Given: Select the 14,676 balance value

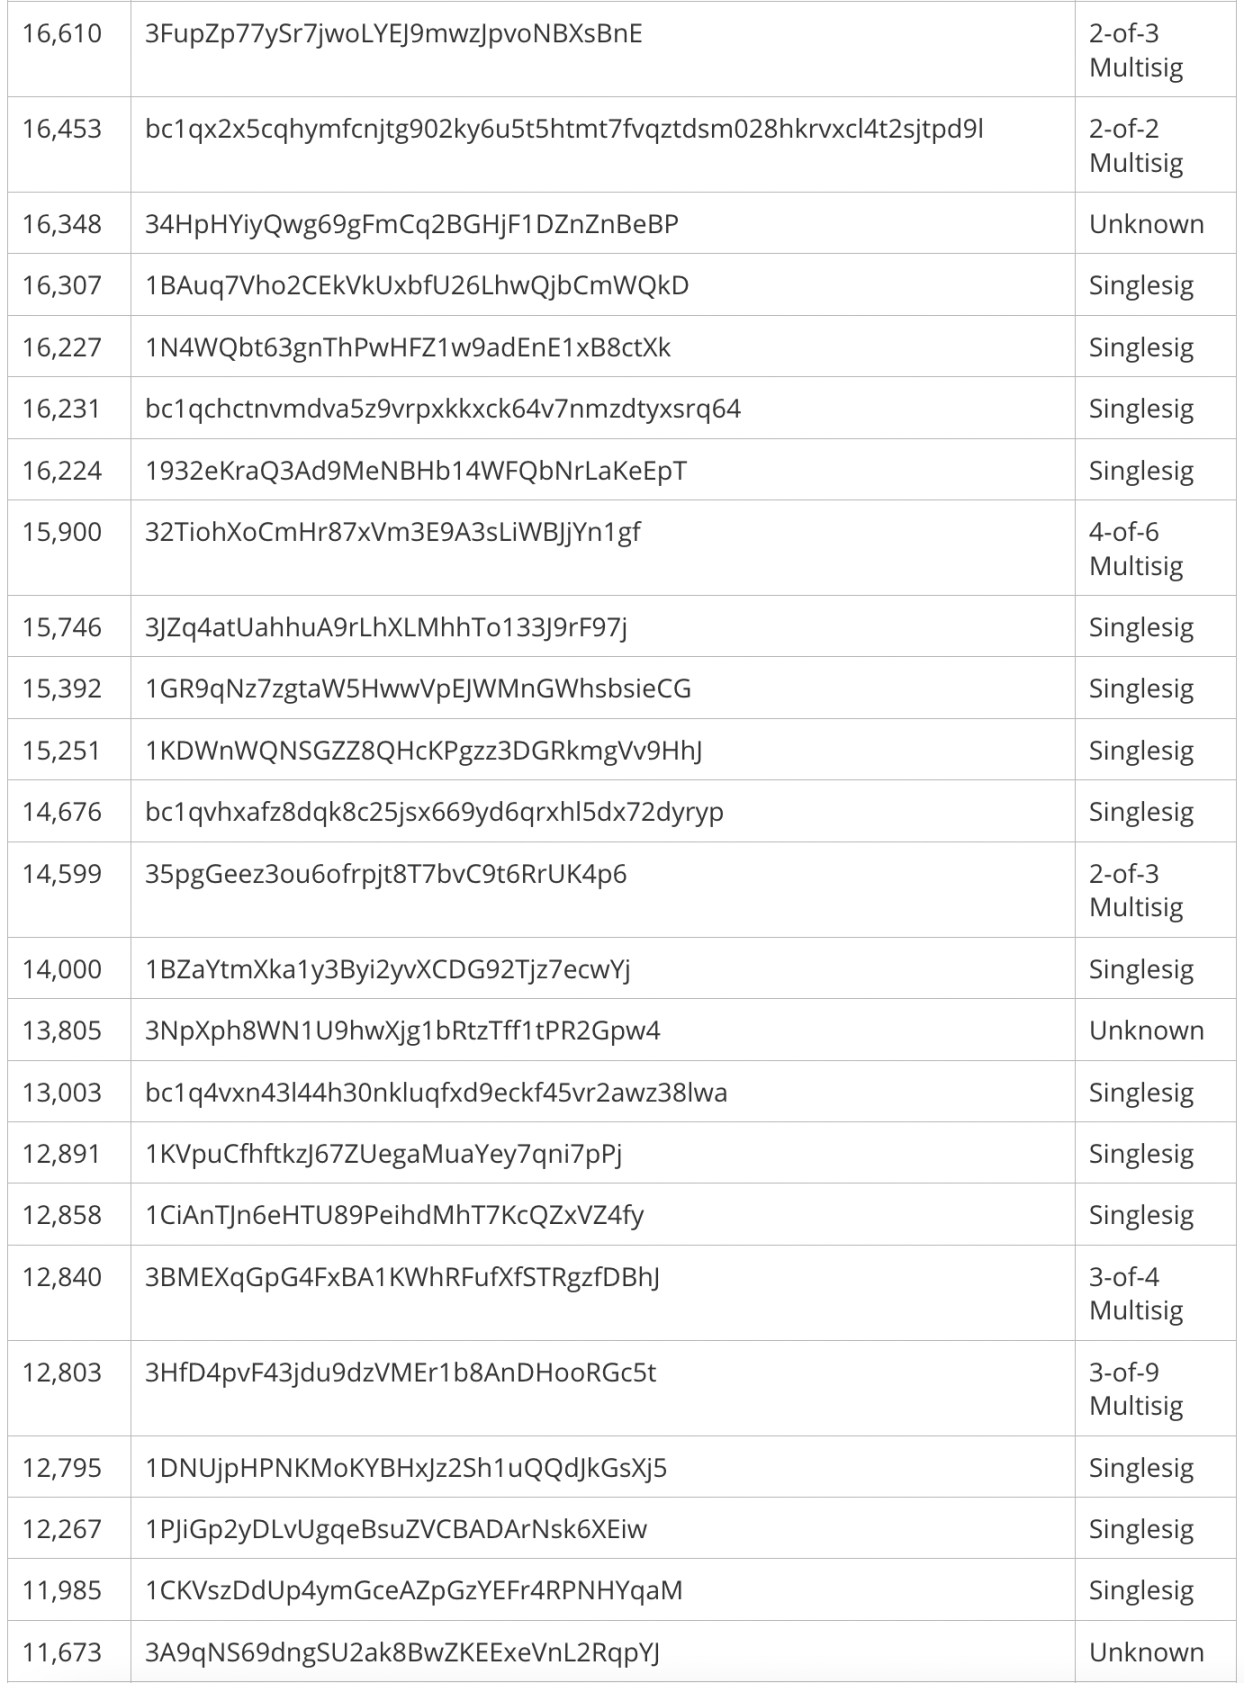Looking at the screenshot, I should pos(62,812).
